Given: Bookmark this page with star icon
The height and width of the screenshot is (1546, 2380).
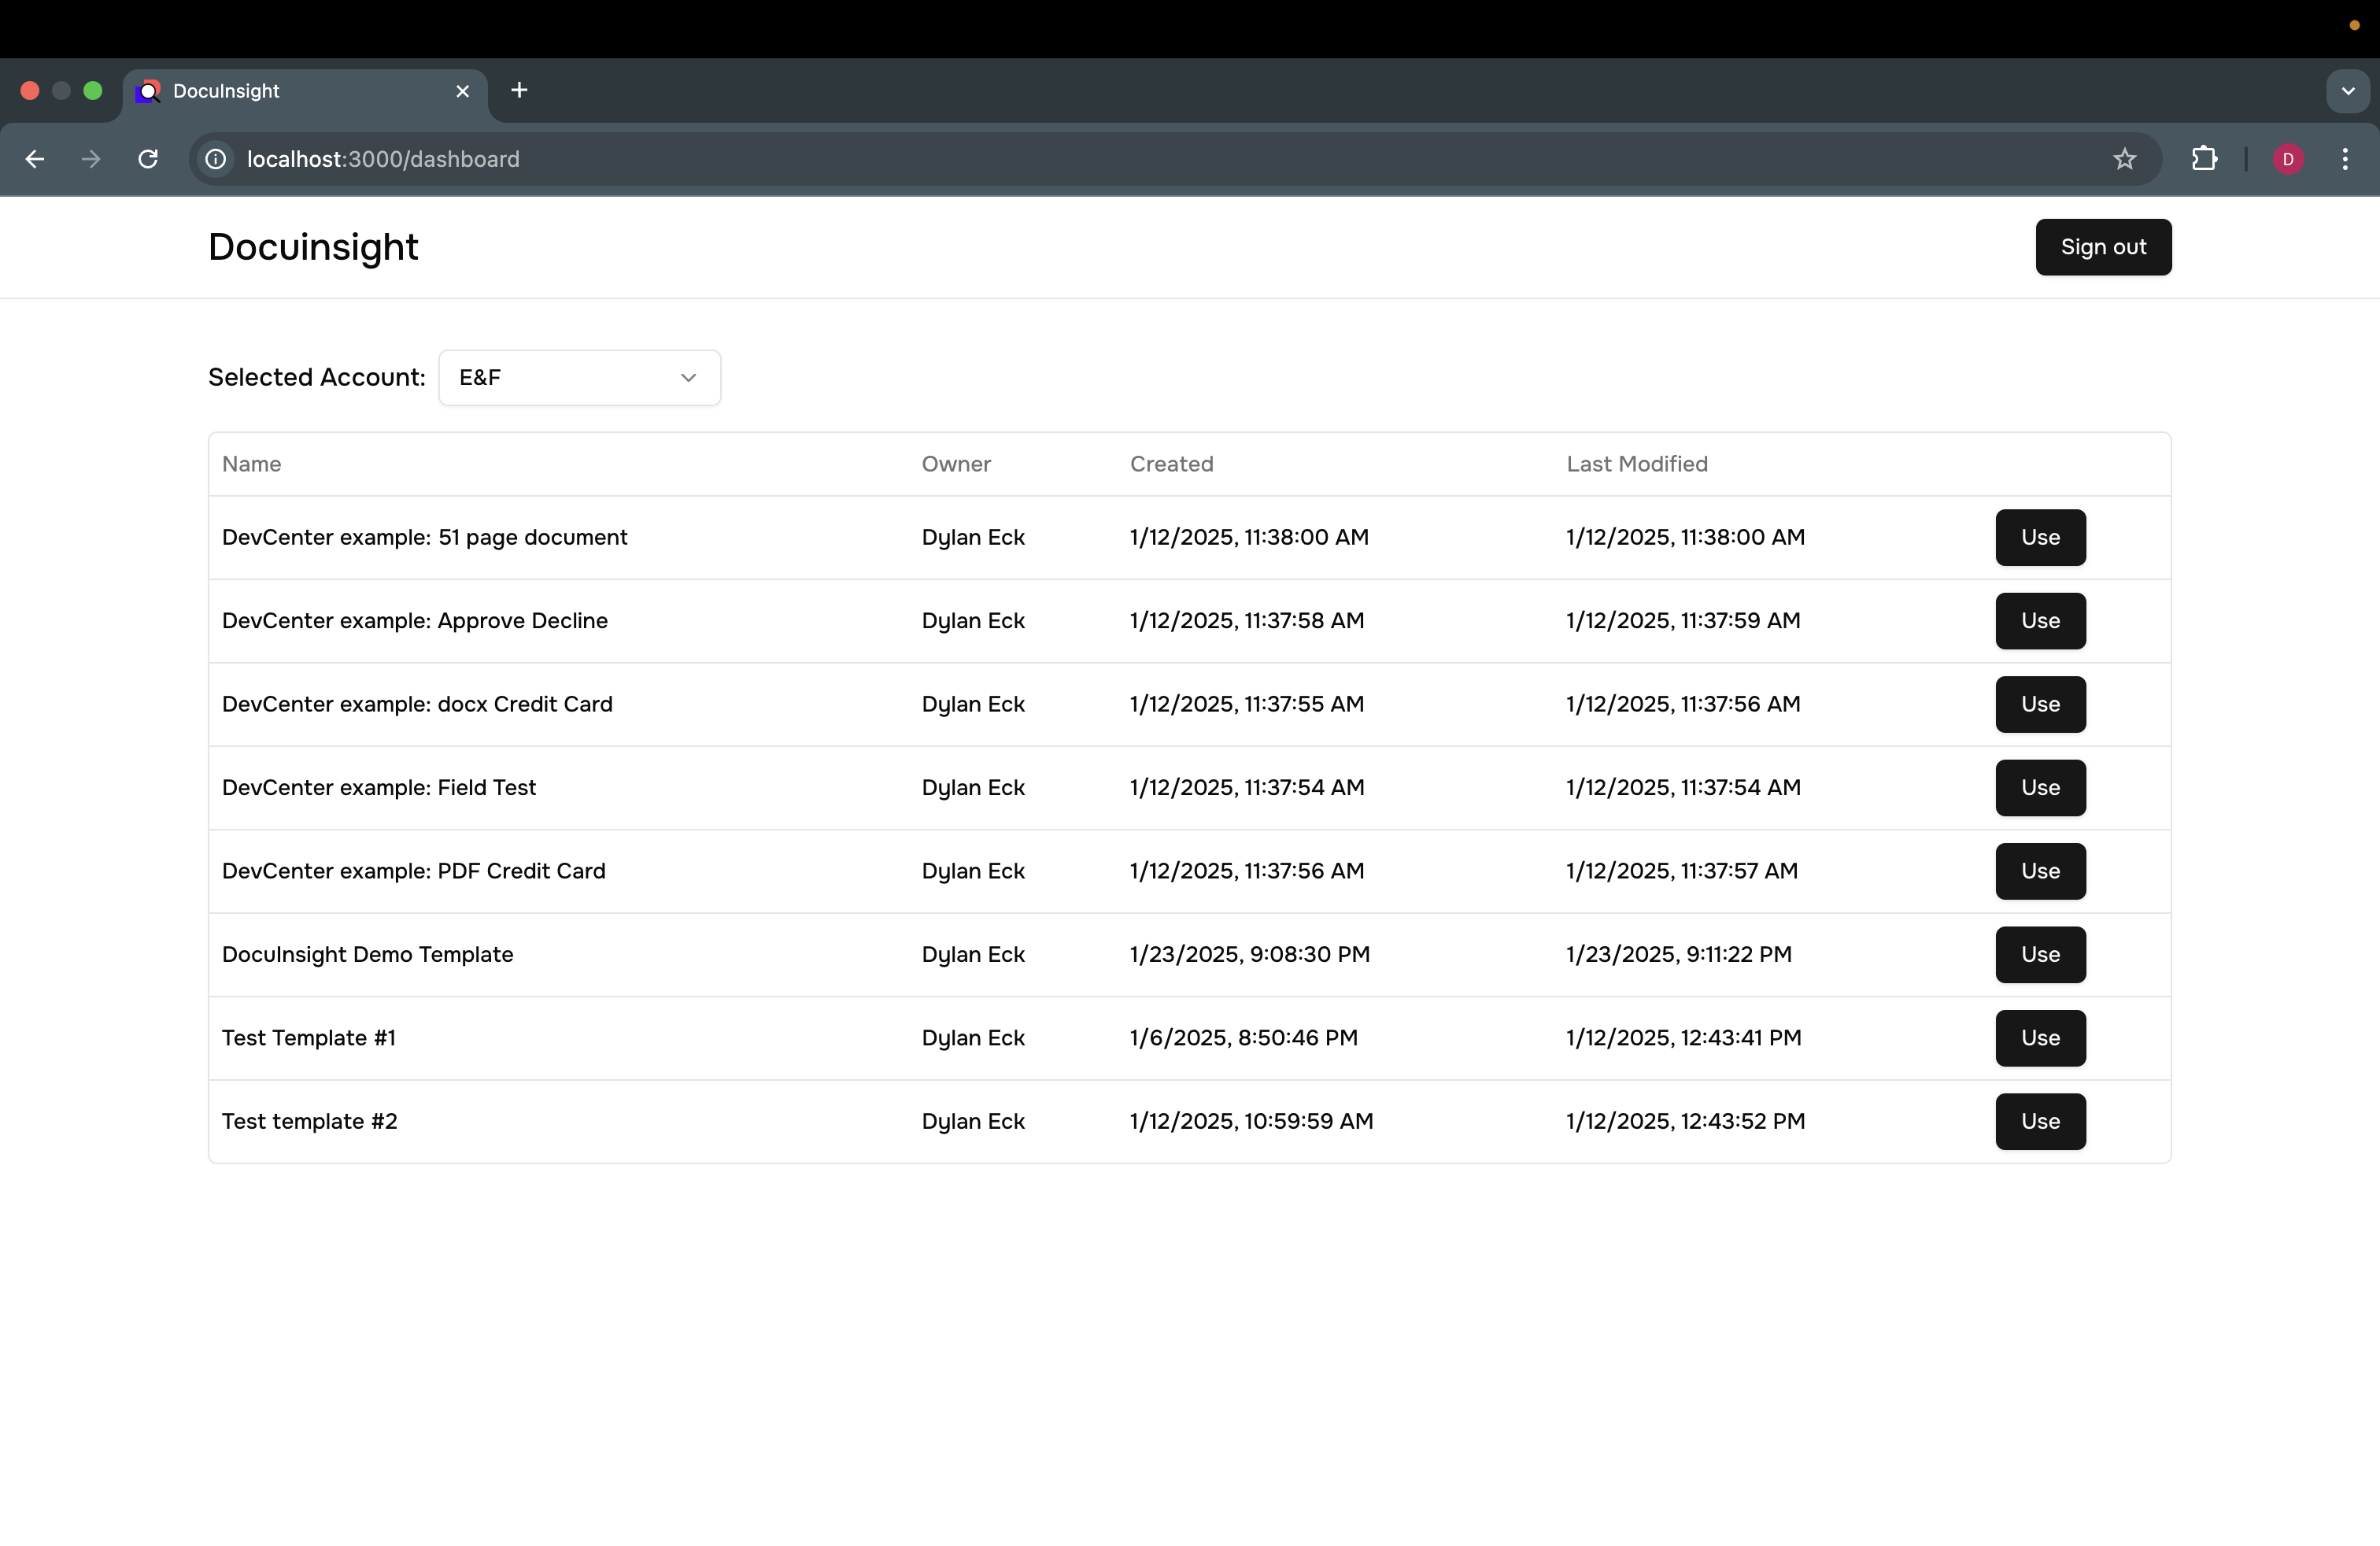Looking at the screenshot, I should [2124, 159].
